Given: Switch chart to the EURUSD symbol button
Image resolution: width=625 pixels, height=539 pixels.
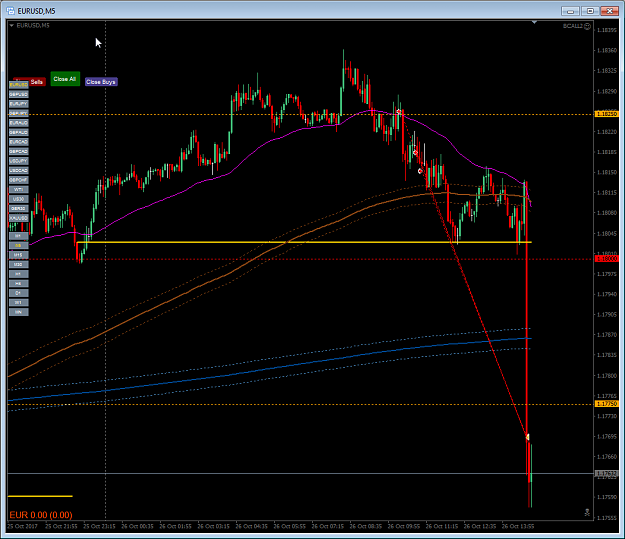Looking at the screenshot, I should (x=19, y=85).
